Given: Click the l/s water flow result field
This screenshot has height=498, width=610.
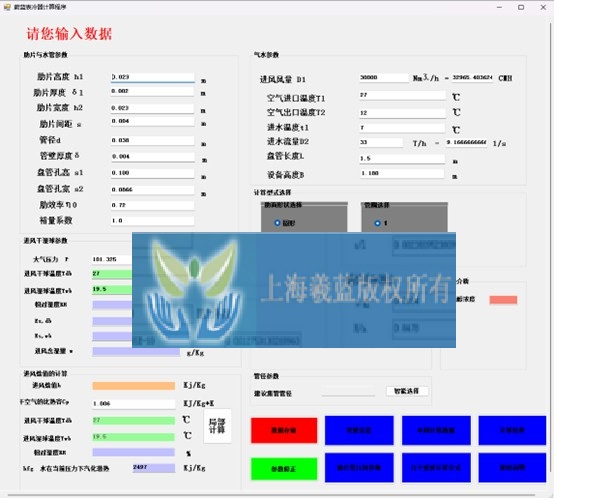Looking at the screenshot, I should pos(466,142).
